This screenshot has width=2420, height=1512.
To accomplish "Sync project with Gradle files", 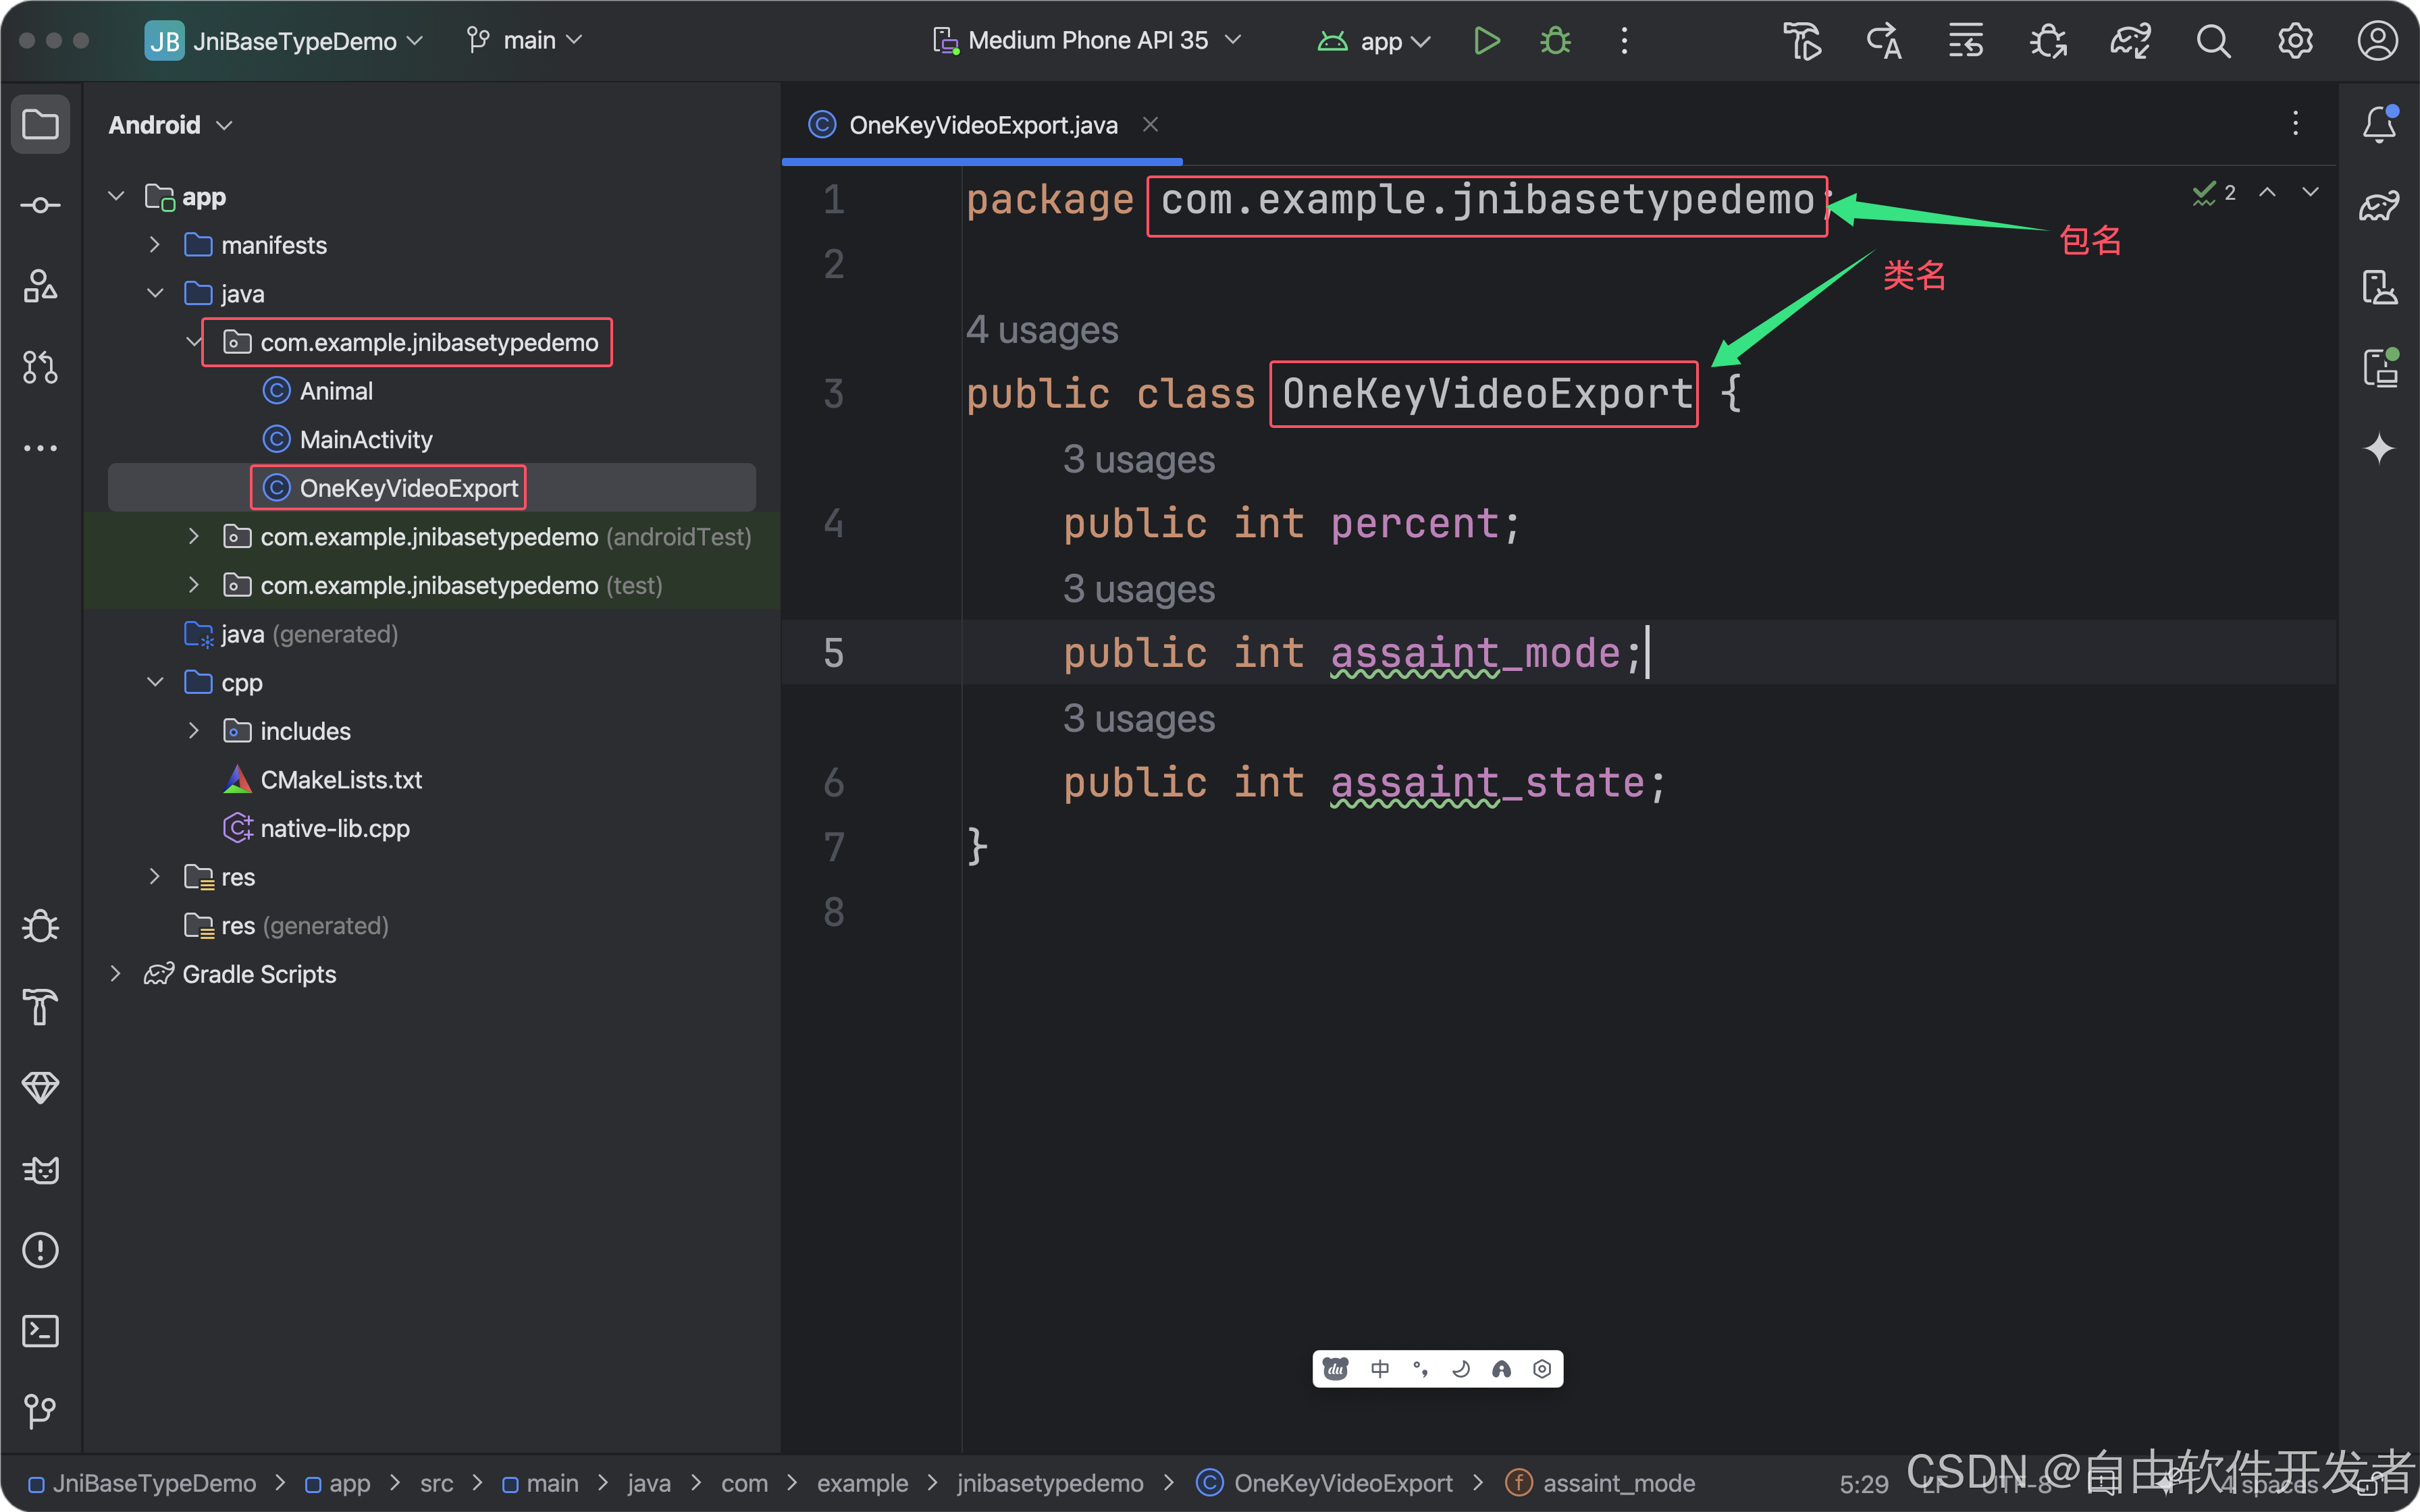I will (2130, 40).
